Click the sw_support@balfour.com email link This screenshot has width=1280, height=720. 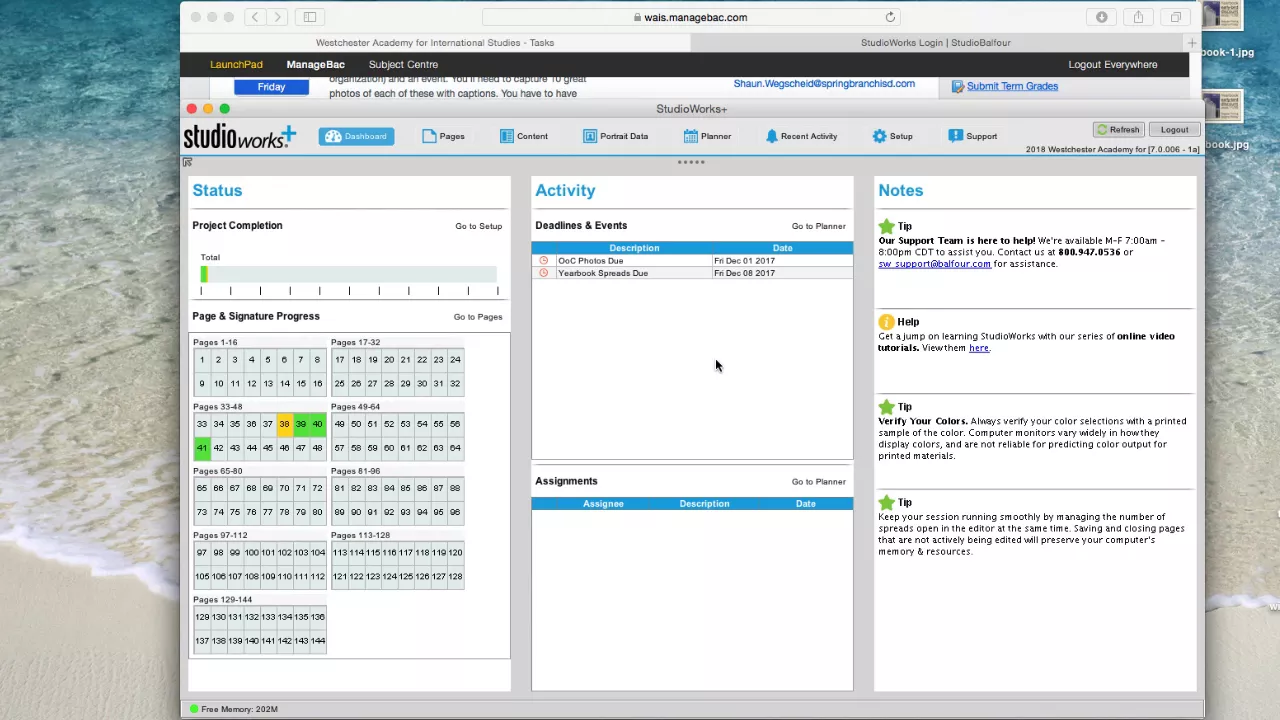coord(934,264)
